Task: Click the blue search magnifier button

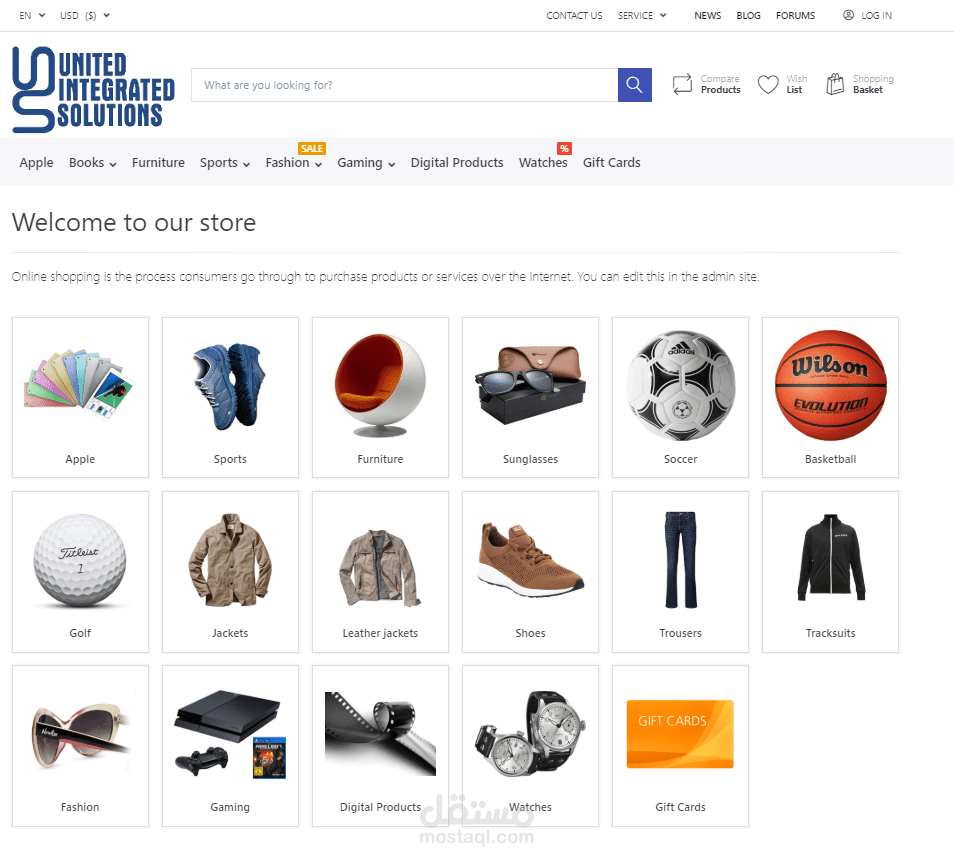Action: (635, 85)
